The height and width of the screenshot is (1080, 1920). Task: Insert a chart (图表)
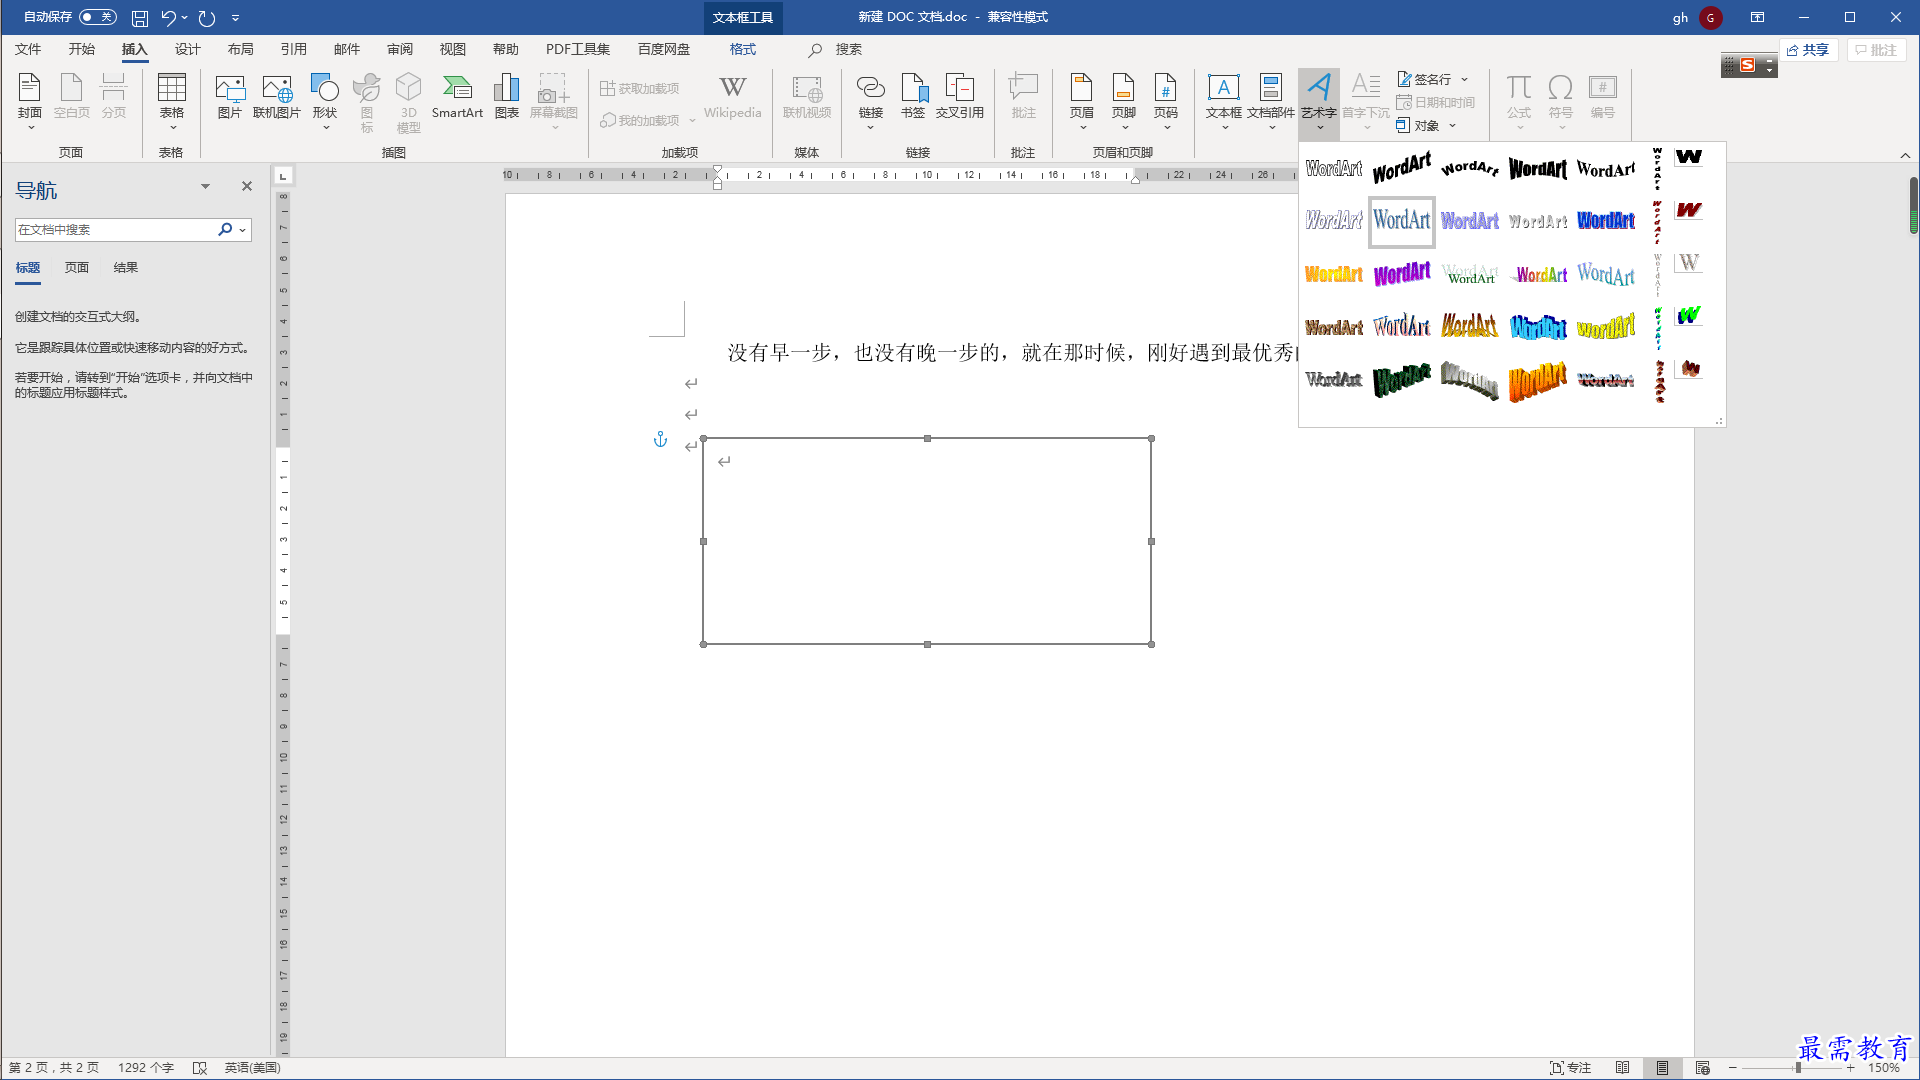pyautogui.click(x=507, y=97)
